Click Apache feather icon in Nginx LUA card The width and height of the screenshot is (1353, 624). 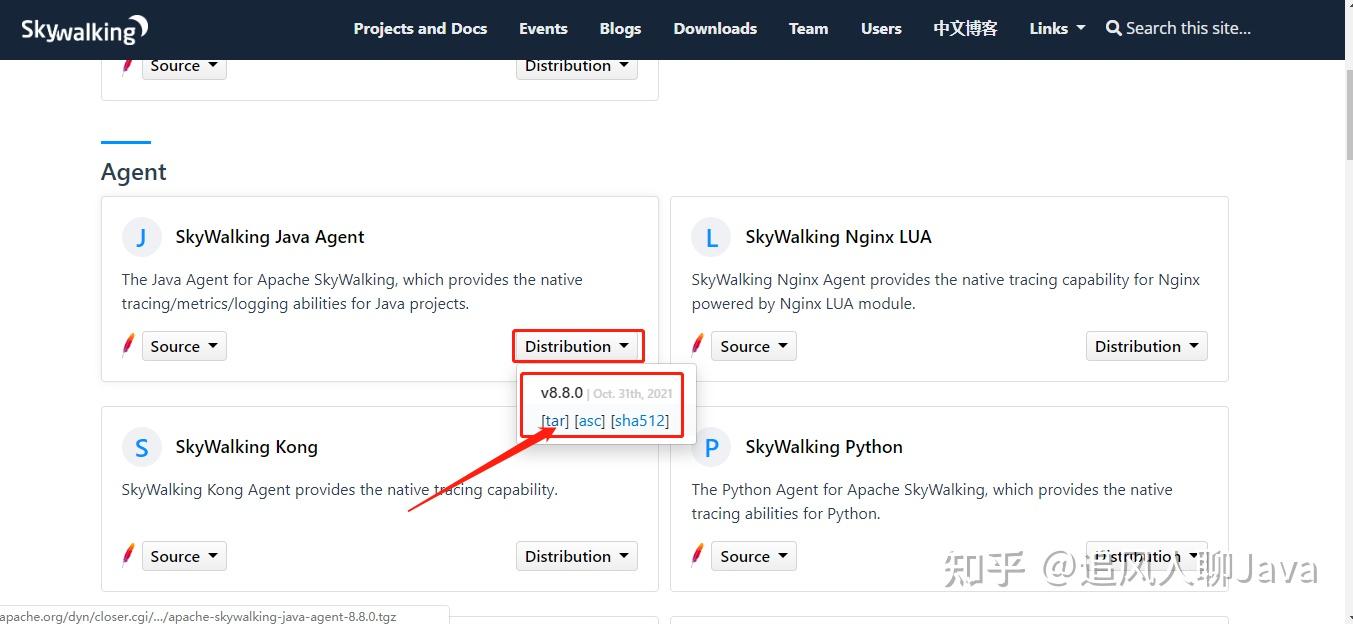click(x=698, y=346)
